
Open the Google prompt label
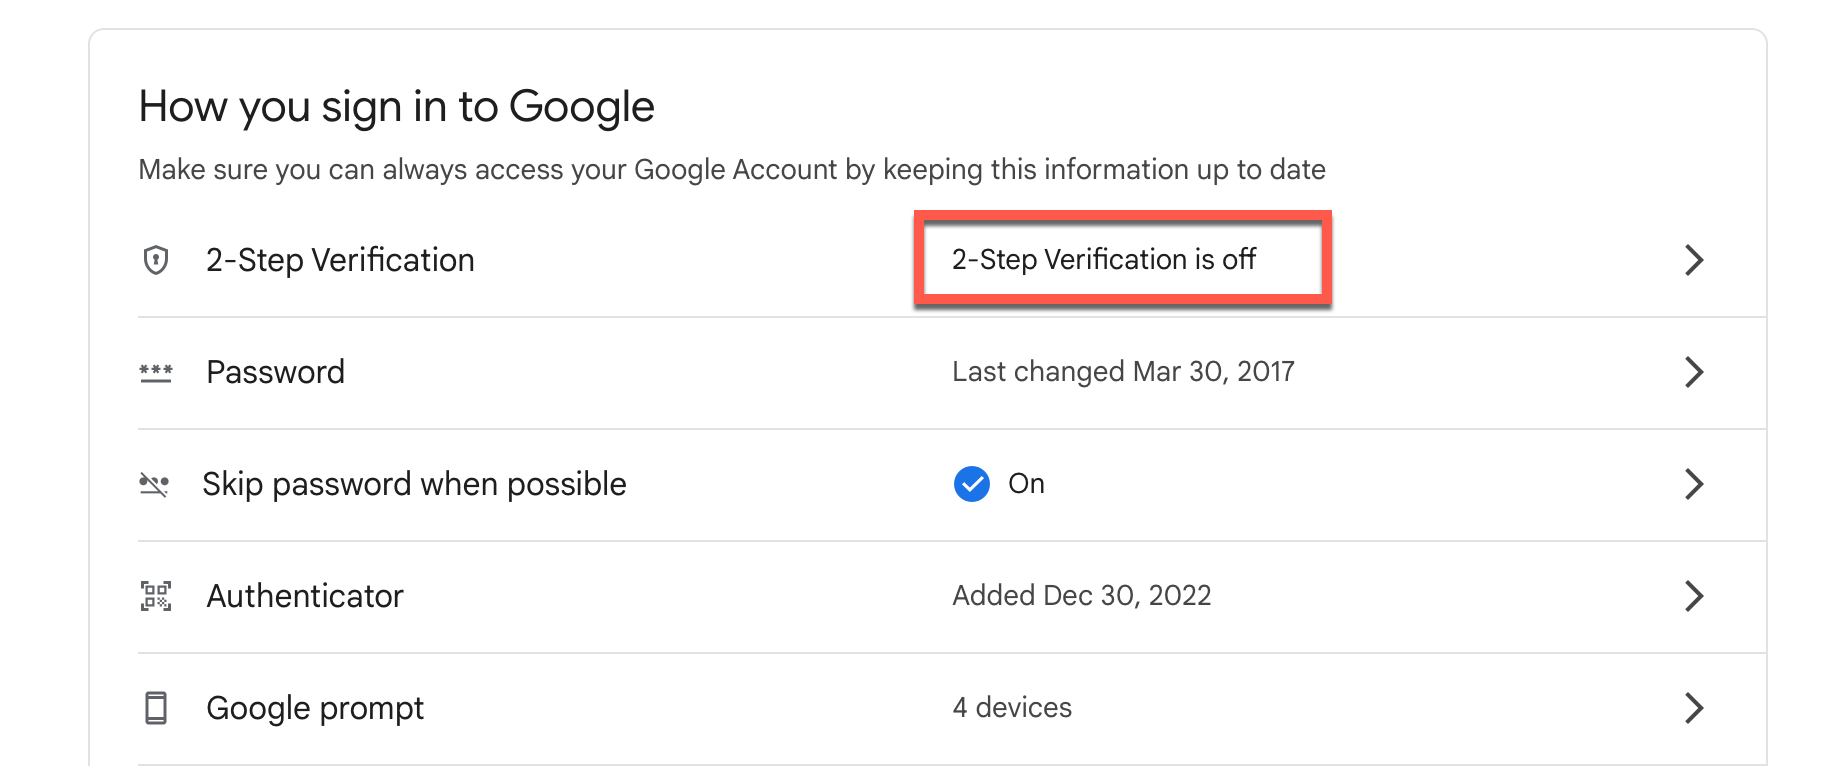[315, 708]
